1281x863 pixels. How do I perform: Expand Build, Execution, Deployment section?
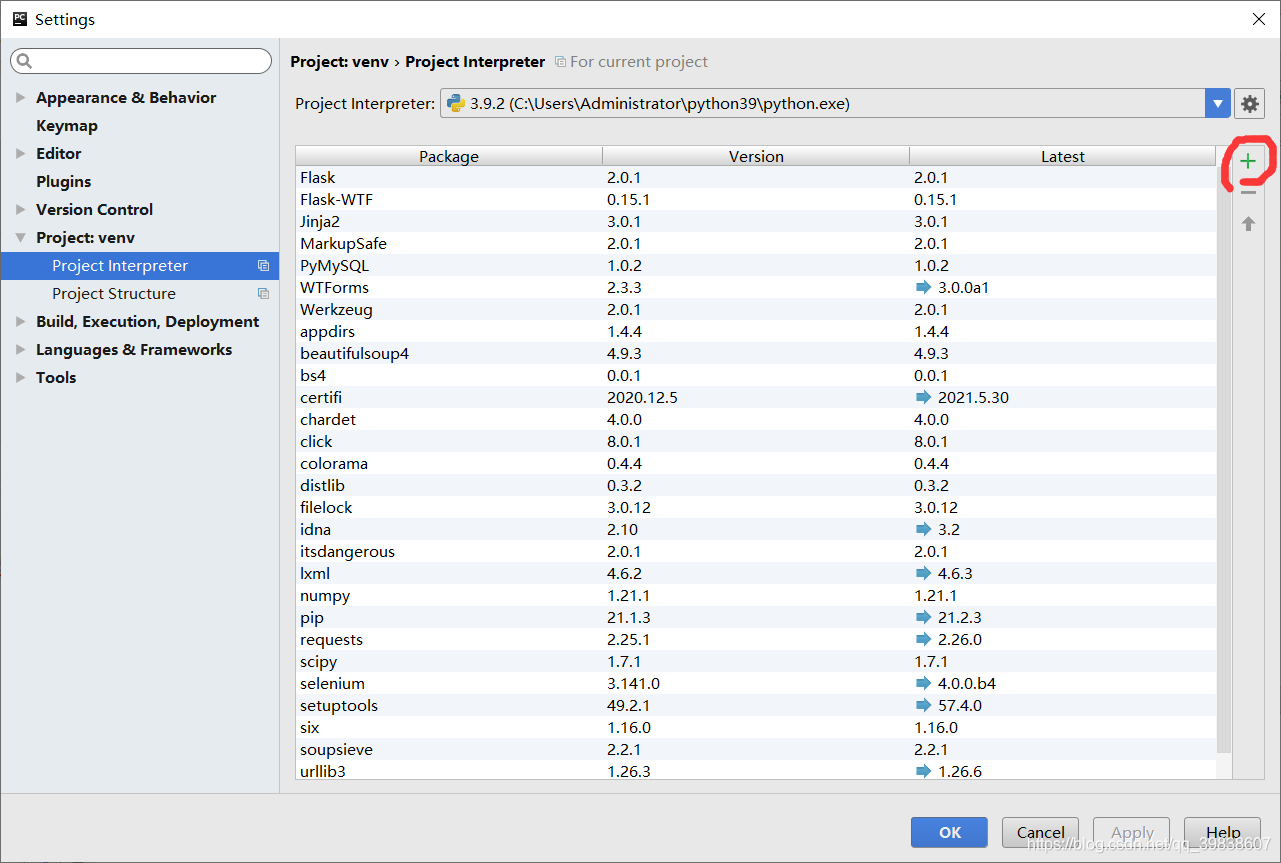[21, 322]
